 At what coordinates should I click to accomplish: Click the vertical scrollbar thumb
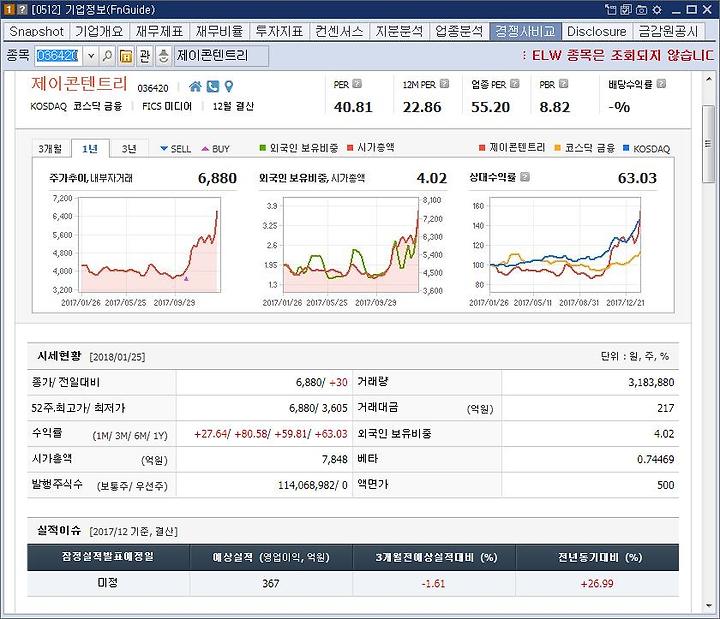708,144
